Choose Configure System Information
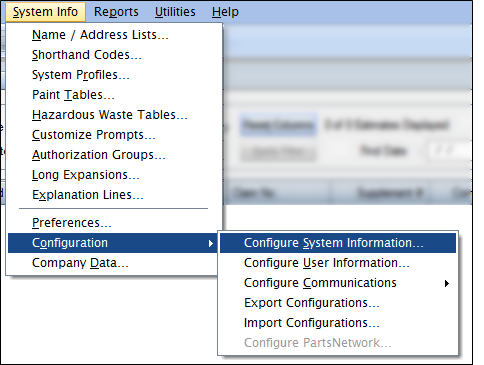 click(338, 243)
